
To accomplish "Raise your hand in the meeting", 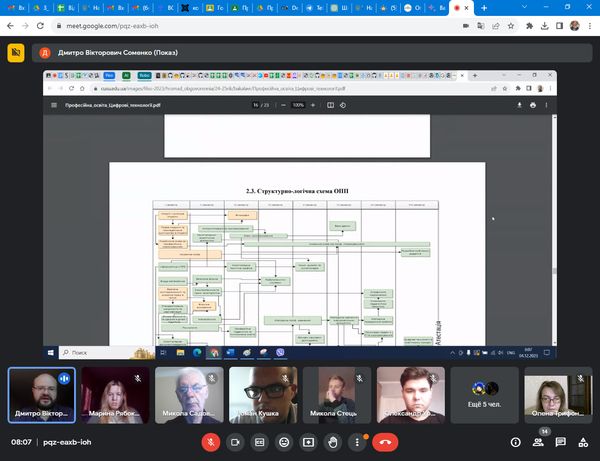I will 332,441.
